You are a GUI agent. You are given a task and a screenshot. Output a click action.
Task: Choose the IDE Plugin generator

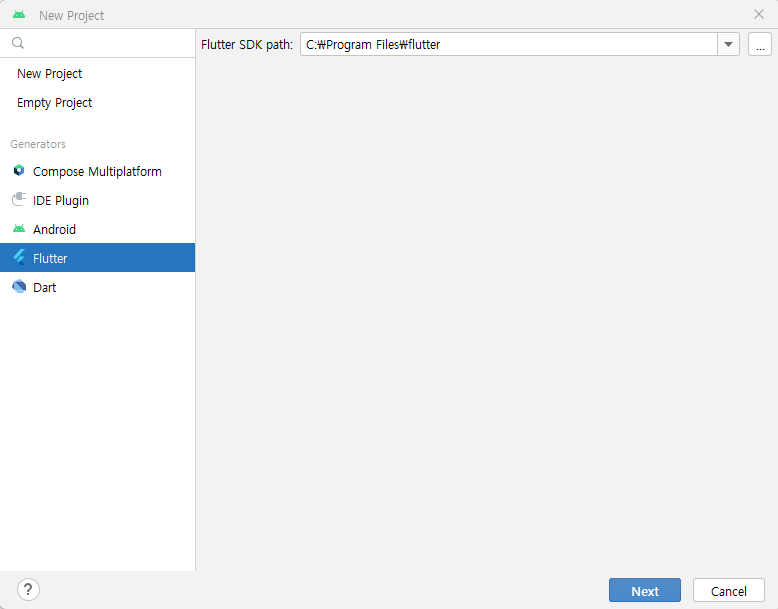[97, 200]
